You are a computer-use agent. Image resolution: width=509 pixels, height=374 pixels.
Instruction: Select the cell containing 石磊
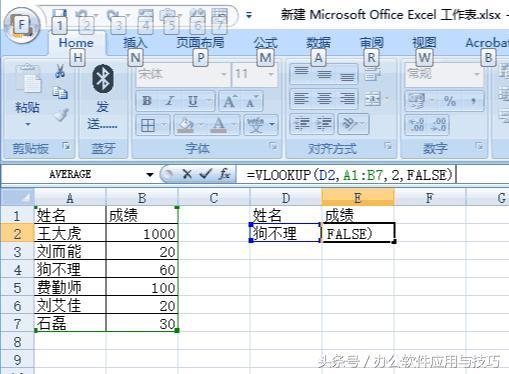click(70, 323)
